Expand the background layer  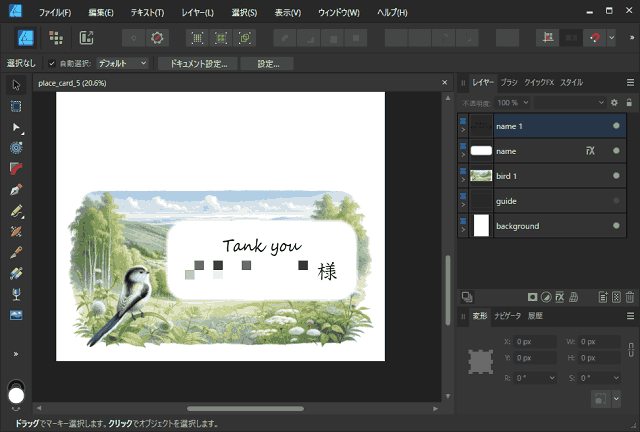point(463,230)
